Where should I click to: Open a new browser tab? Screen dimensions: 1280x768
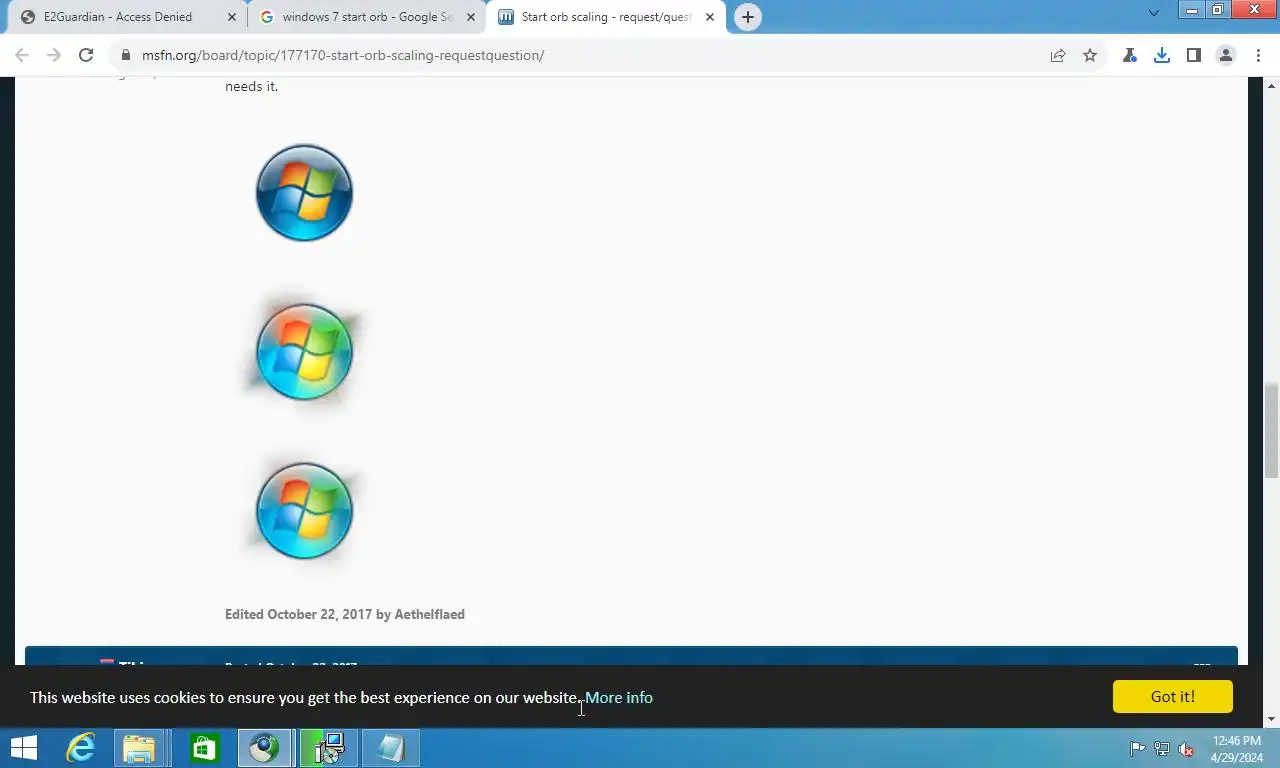tap(748, 17)
